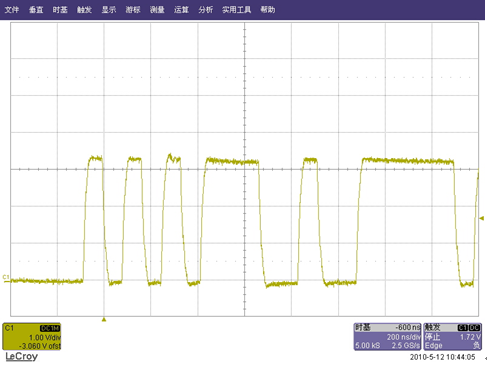Open the 时基 (Timebase) menu
The height and width of the screenshot is (367, 487).
60,10
